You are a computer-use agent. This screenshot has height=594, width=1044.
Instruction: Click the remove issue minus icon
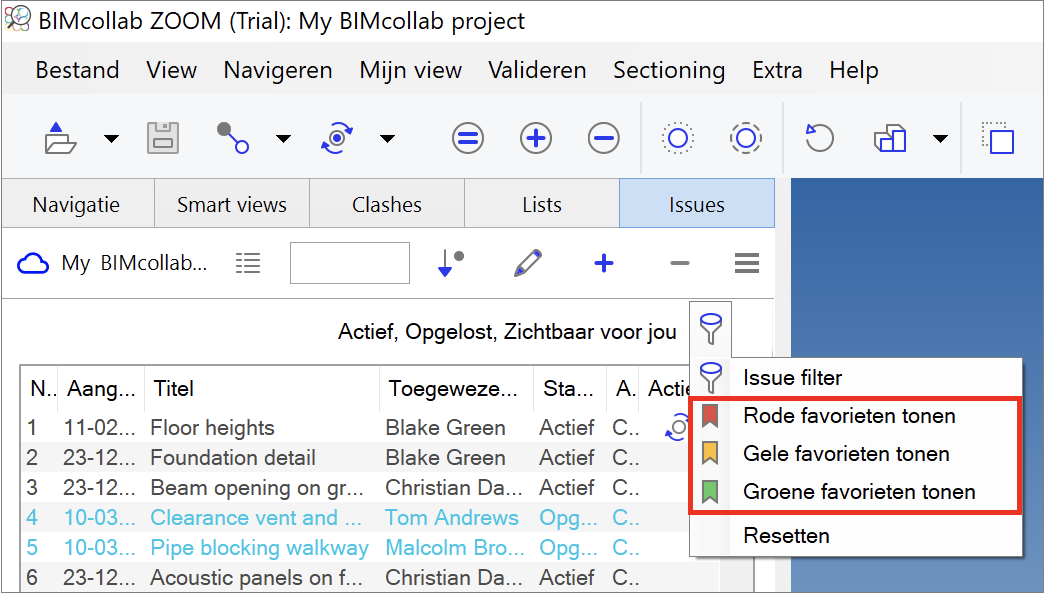[680, 263]
